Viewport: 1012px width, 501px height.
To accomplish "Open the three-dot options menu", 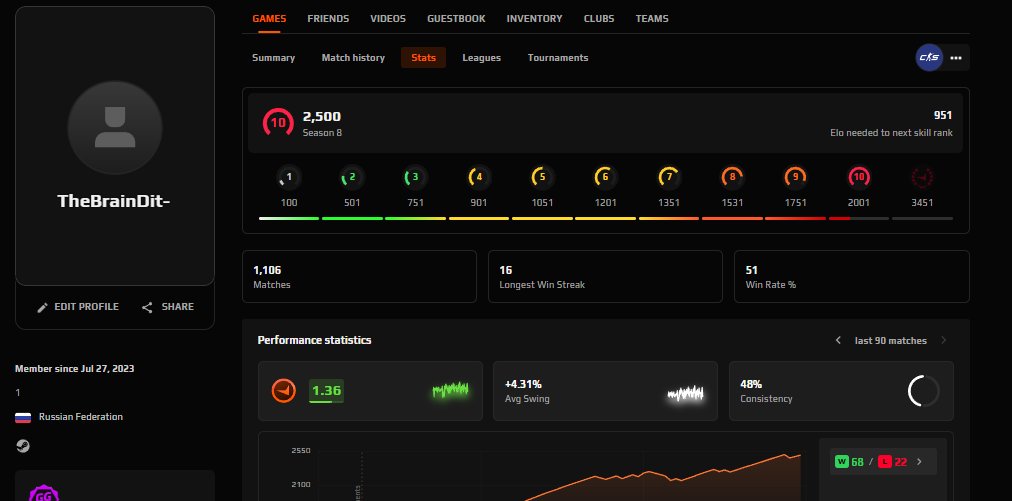I will pos(956,57).
